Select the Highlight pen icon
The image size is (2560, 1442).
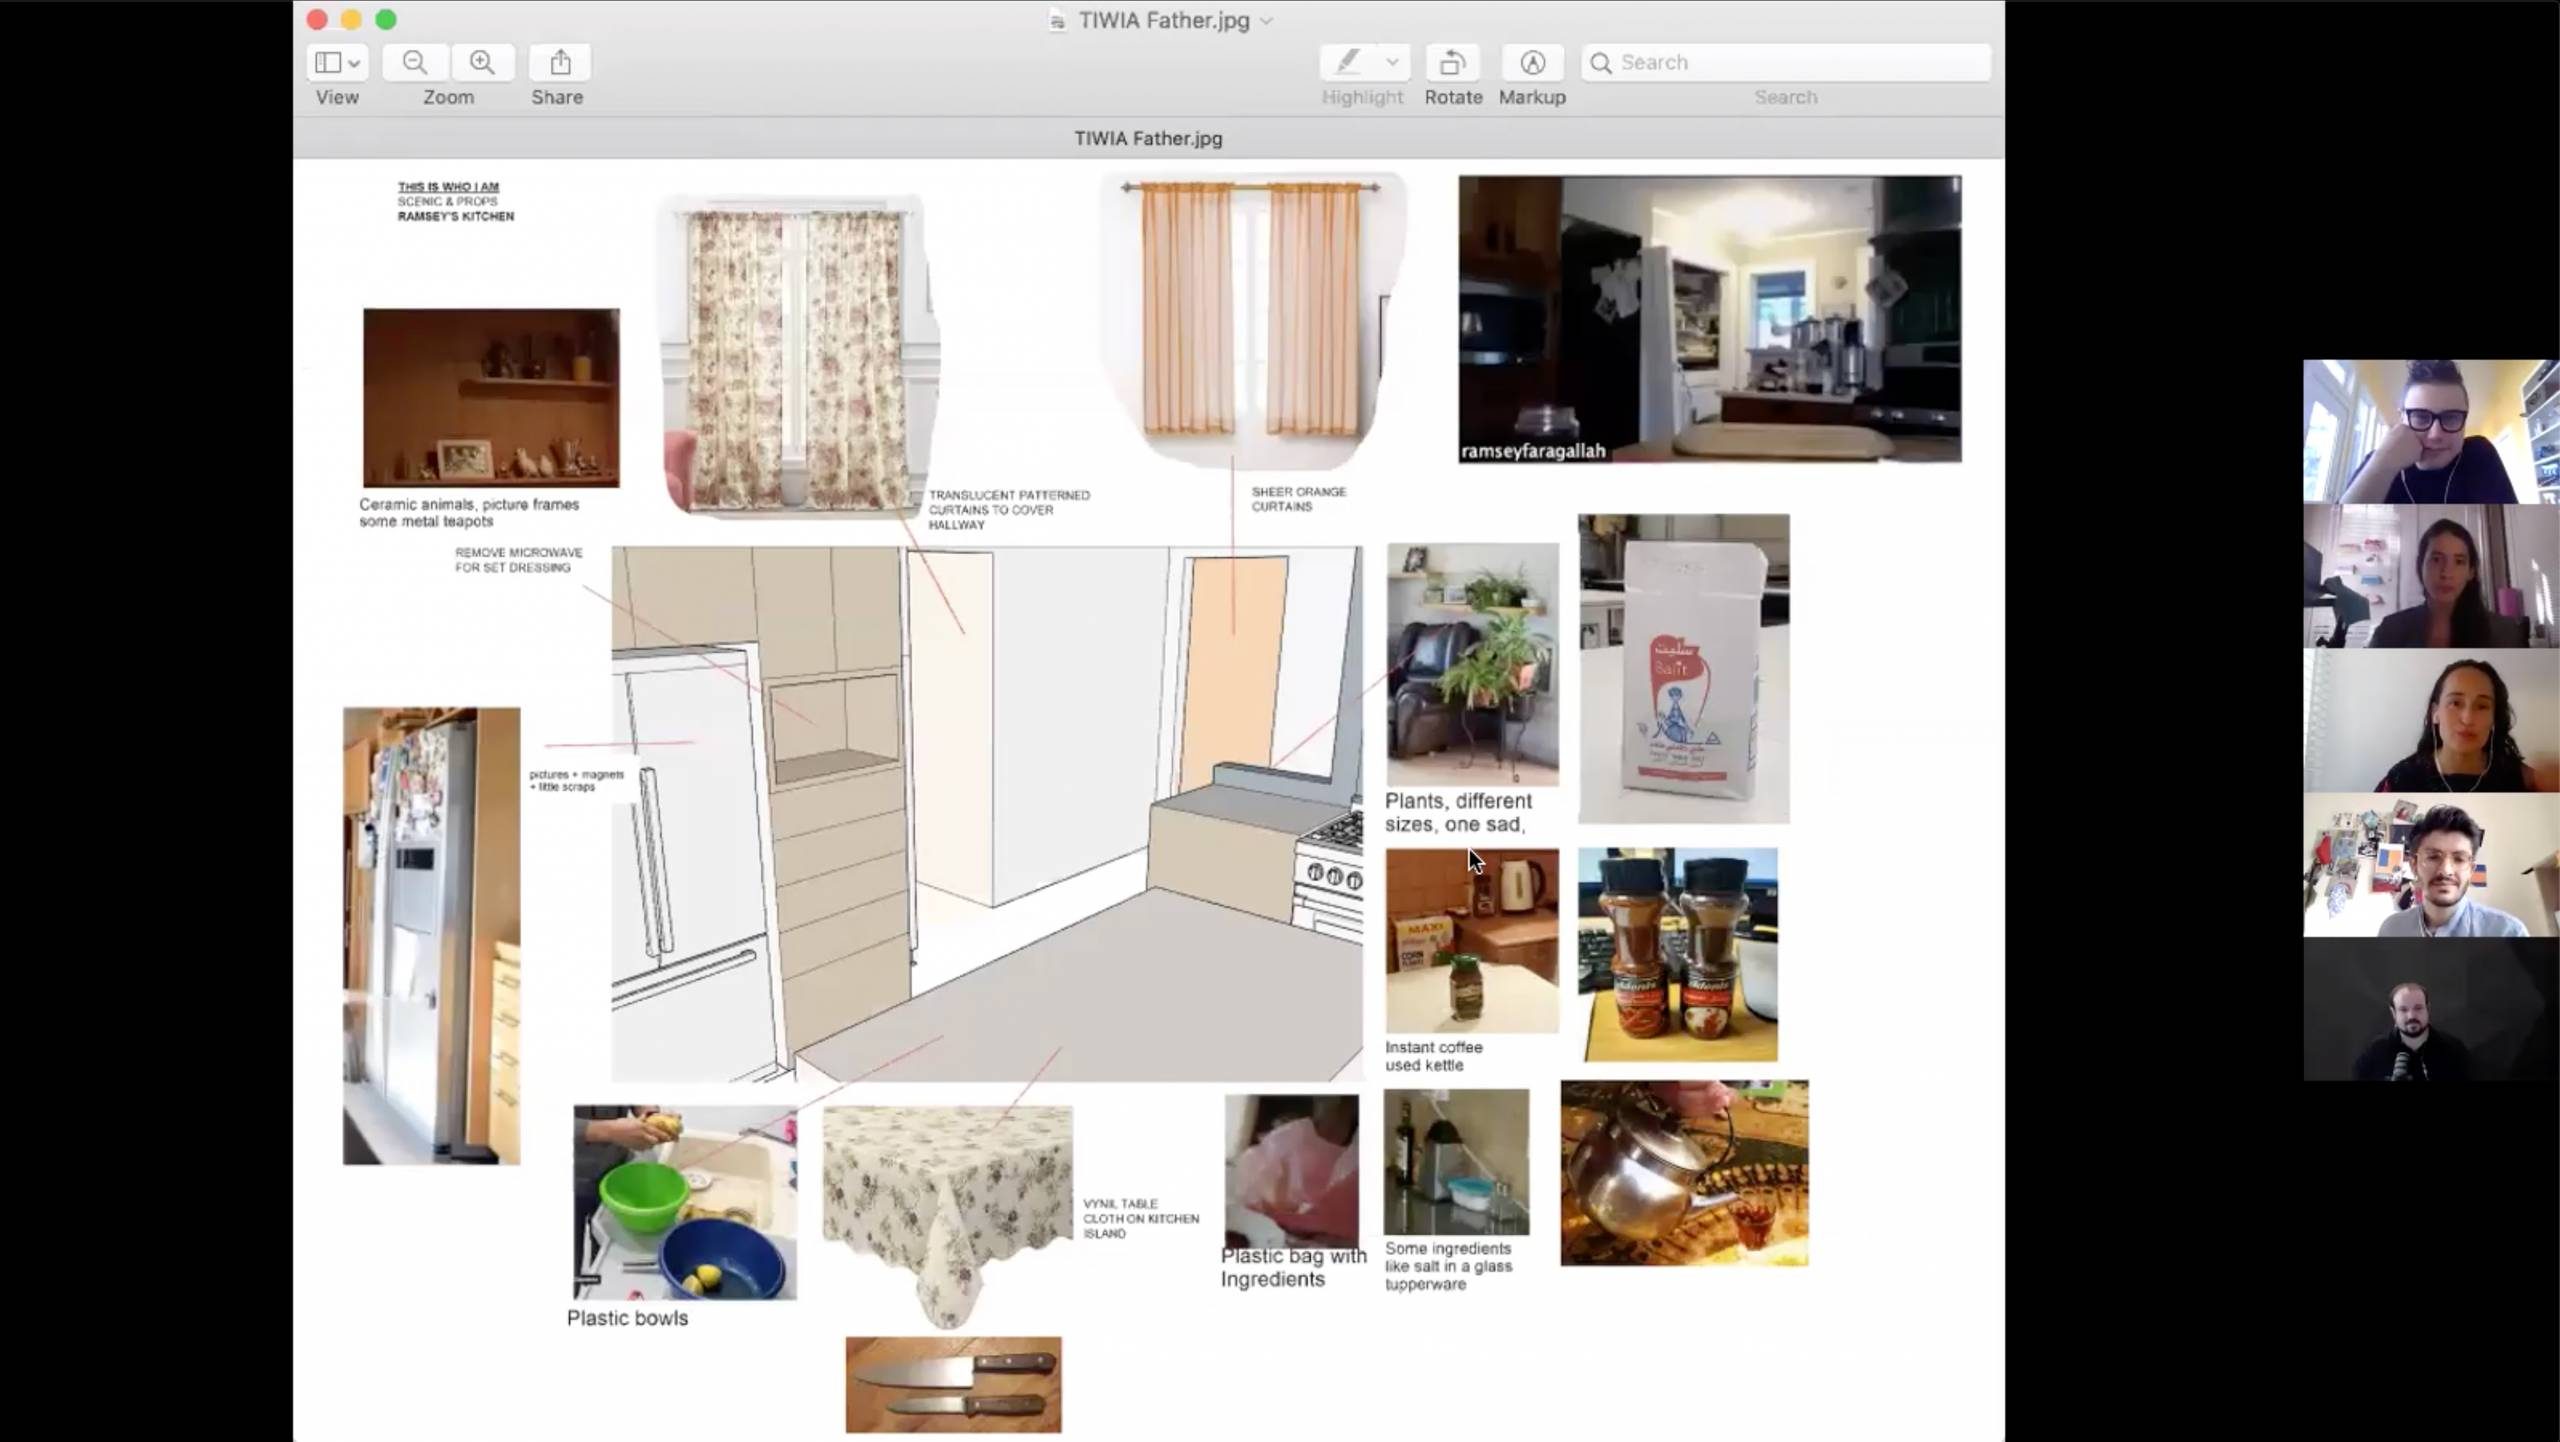coord(1348,62)
